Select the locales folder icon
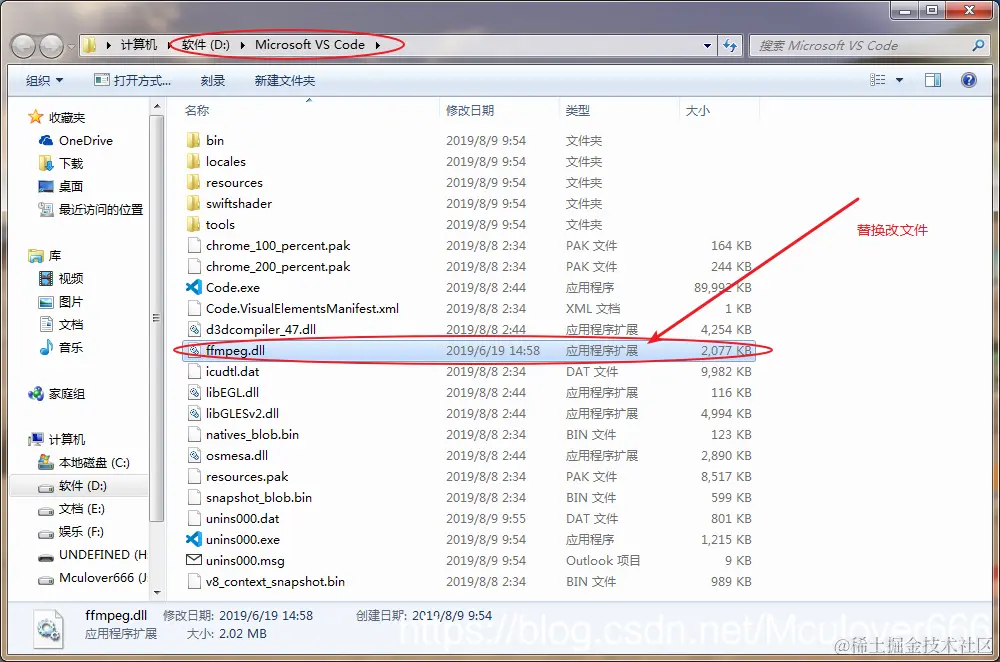 pyautogui.click(x=193, y=161)
